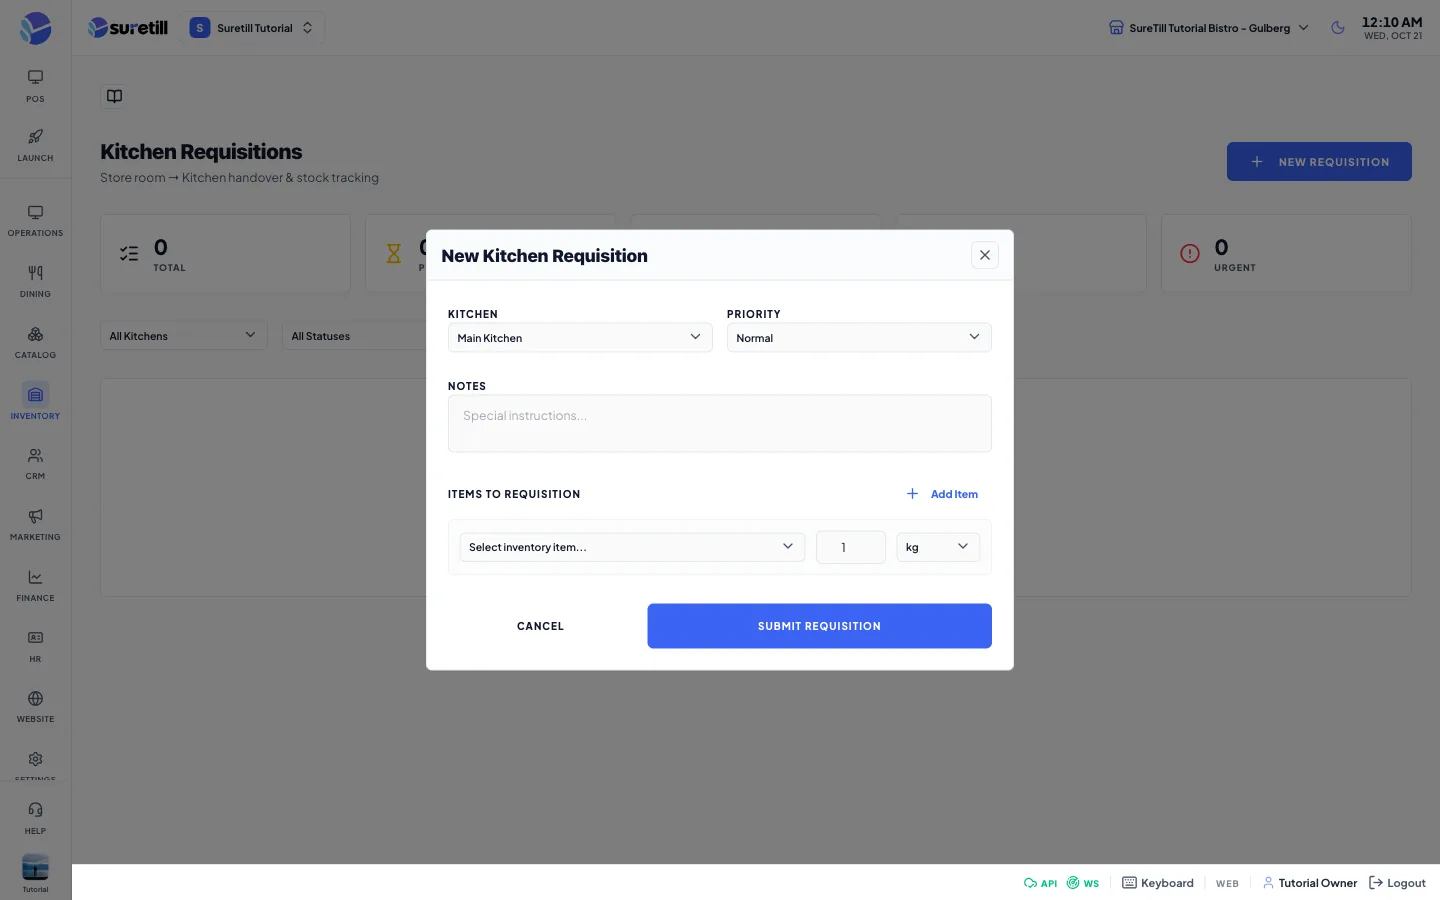Open the Dining sidebar section
The height and width of the screenshot is (900, 1440).
(x=35, y=282)
